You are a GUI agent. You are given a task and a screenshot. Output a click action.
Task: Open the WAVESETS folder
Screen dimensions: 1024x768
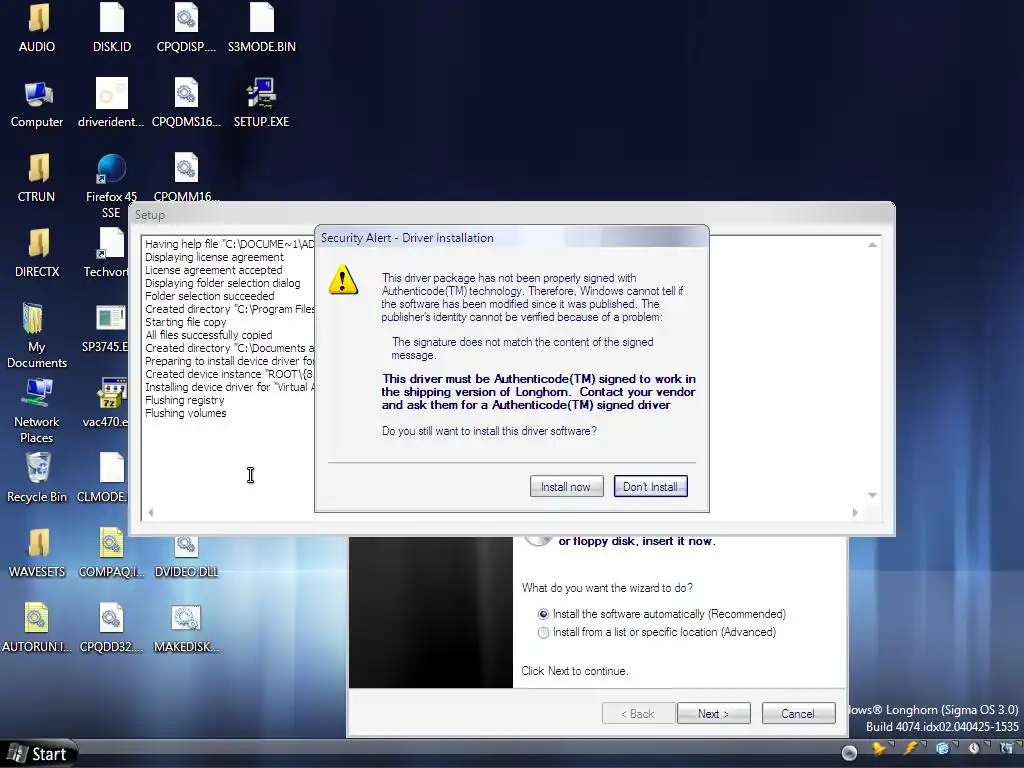click(x=37, y=554)
